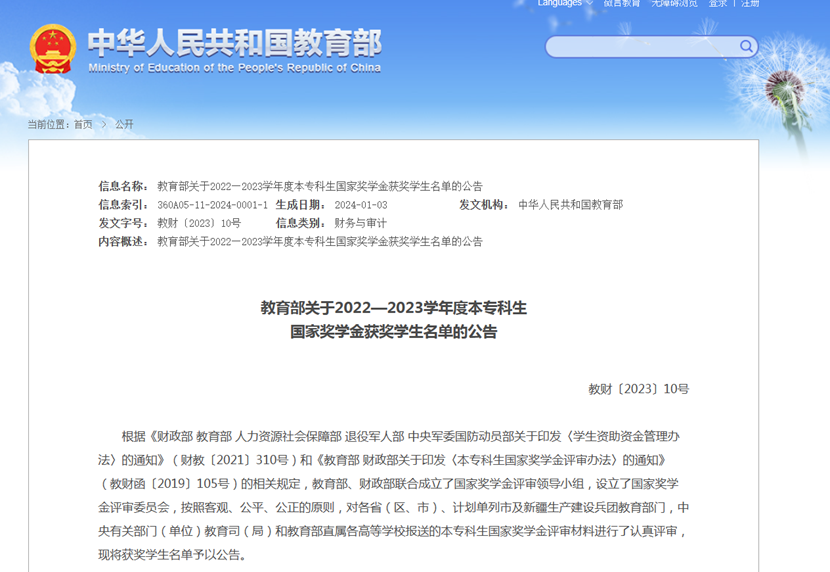Click the issuing agency value 中华人民共和国教育部
Screen dimensions: 830x572
point(570,205)
